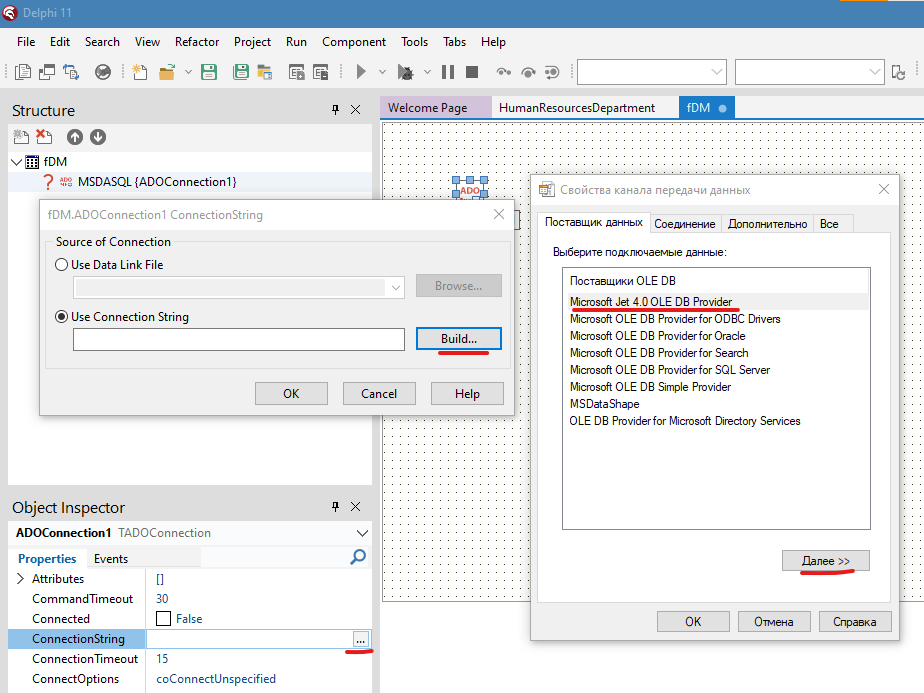Screen dimensions: 924x693
Task: Click Cancel in ConnectionString dialog
Action: click(x=379, y=394)
